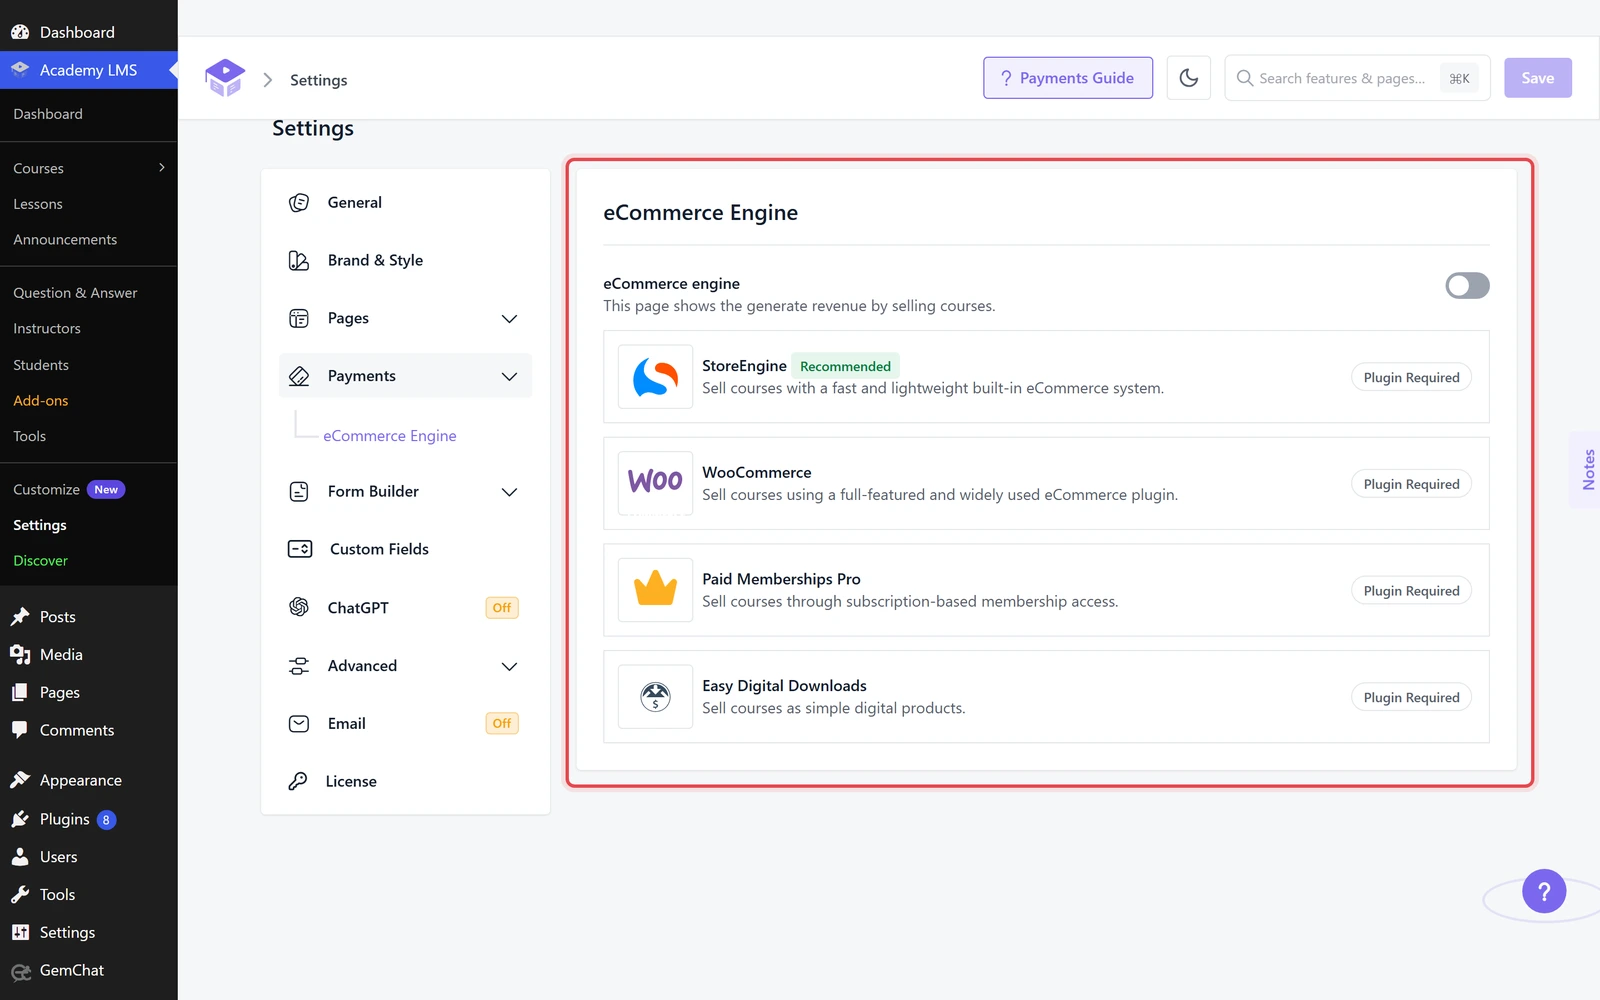Expand the Pages settings chevron
This screenshot has width=1600, height=1000.
point(509,319)
